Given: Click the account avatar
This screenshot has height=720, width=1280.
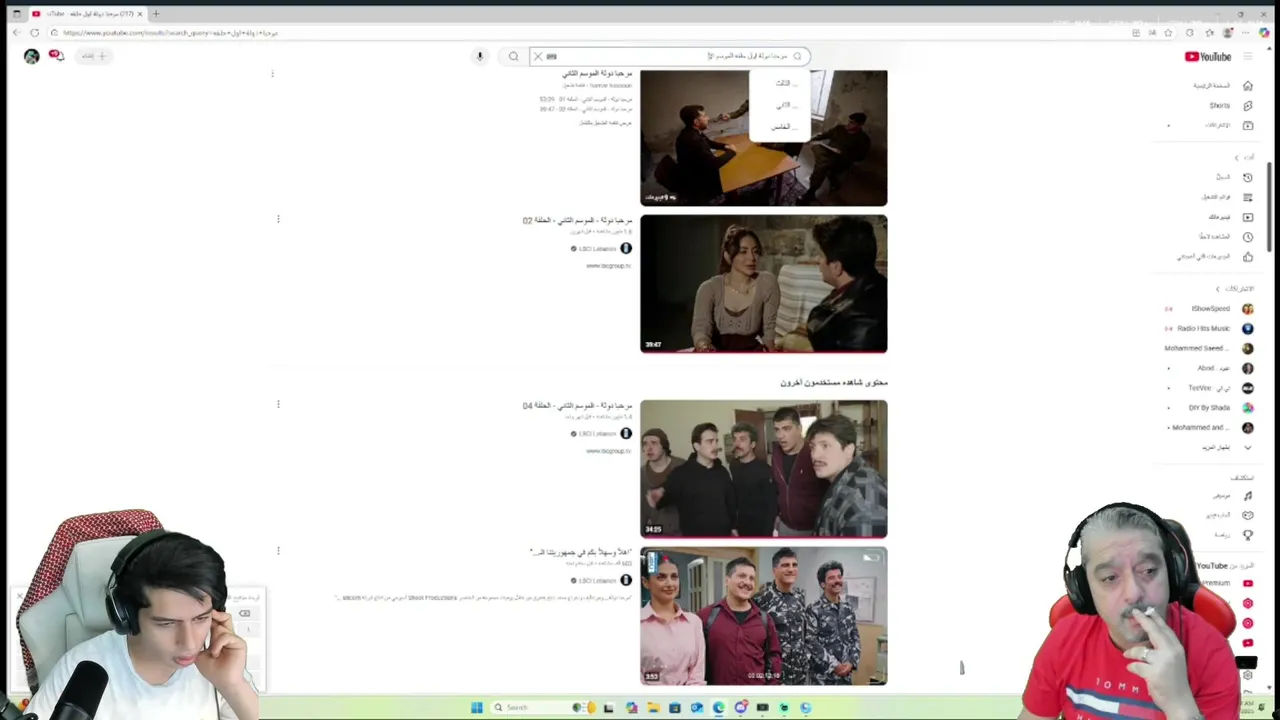Looking at the screenshot, I should (x=31, y=56).
